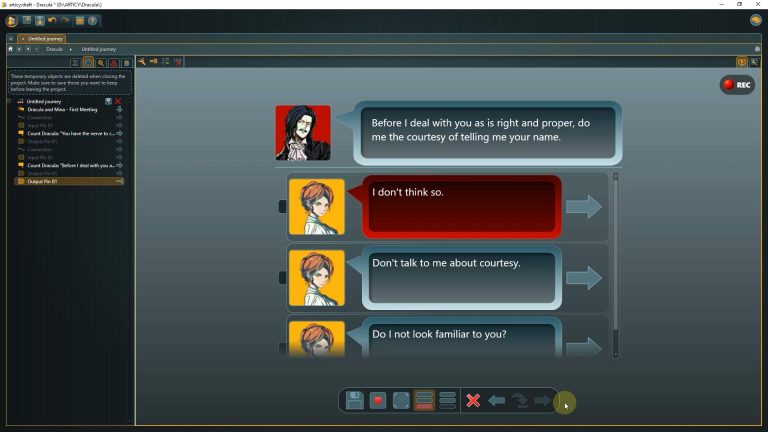Screen dimensions: 768x432
Task: Choose the reply 'Don't talk to me about courtesy.'
Action: (461, 278)
